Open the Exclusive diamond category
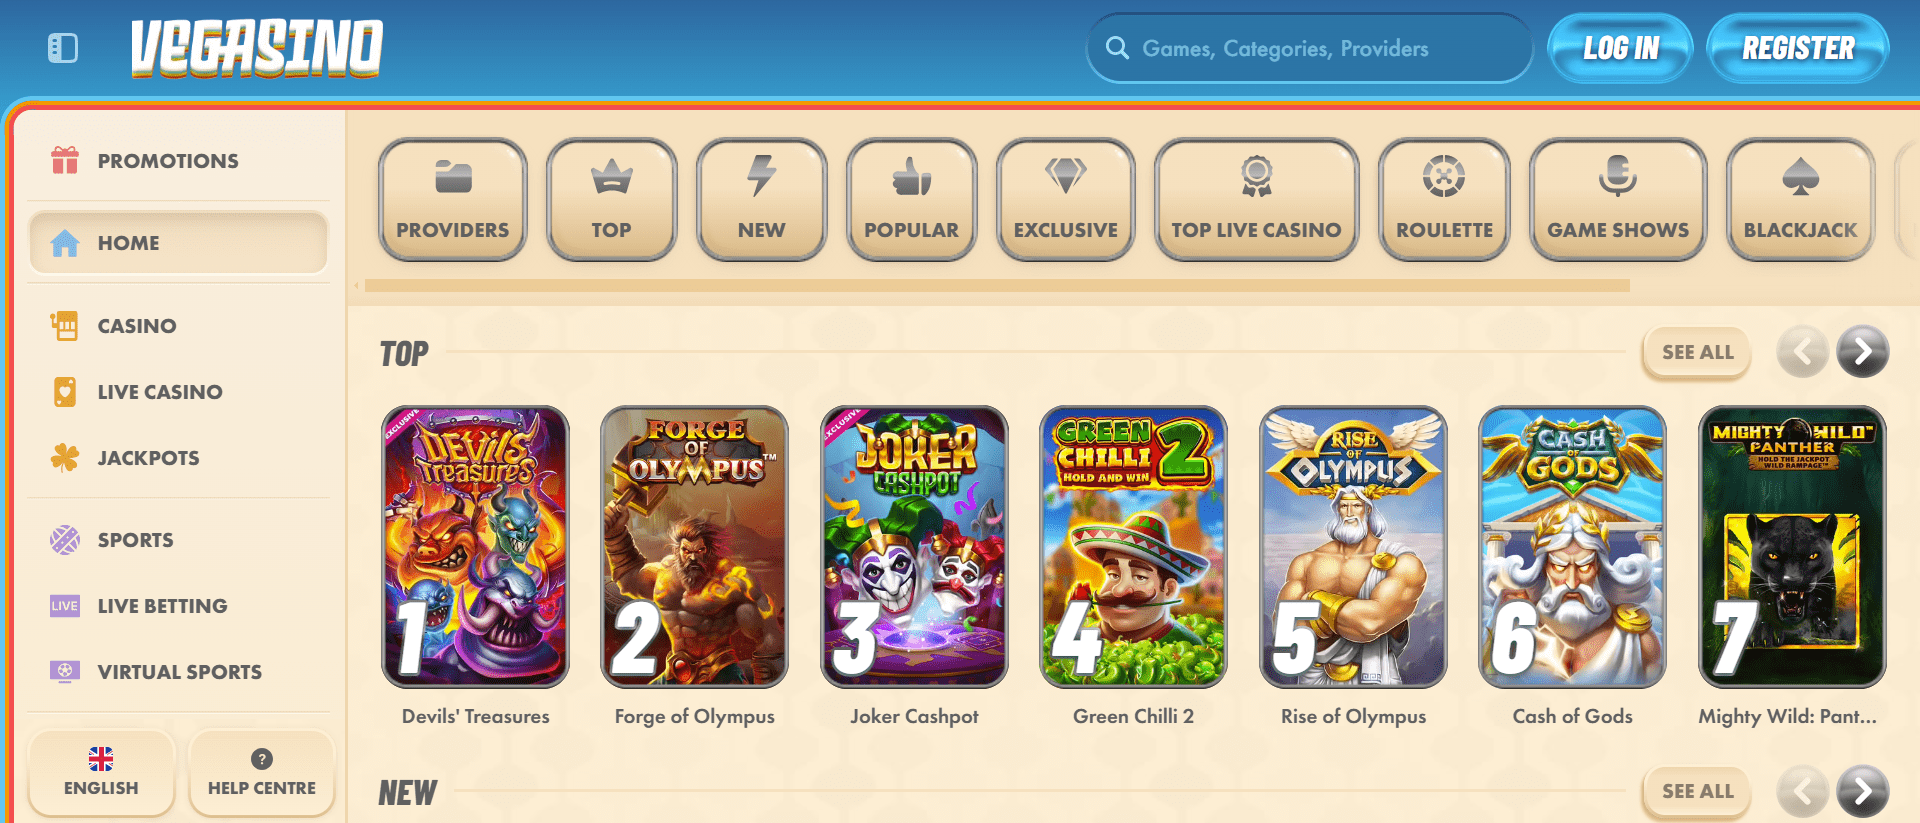The width and height of the screenshot is (1920, 823). click(1066, 200)
